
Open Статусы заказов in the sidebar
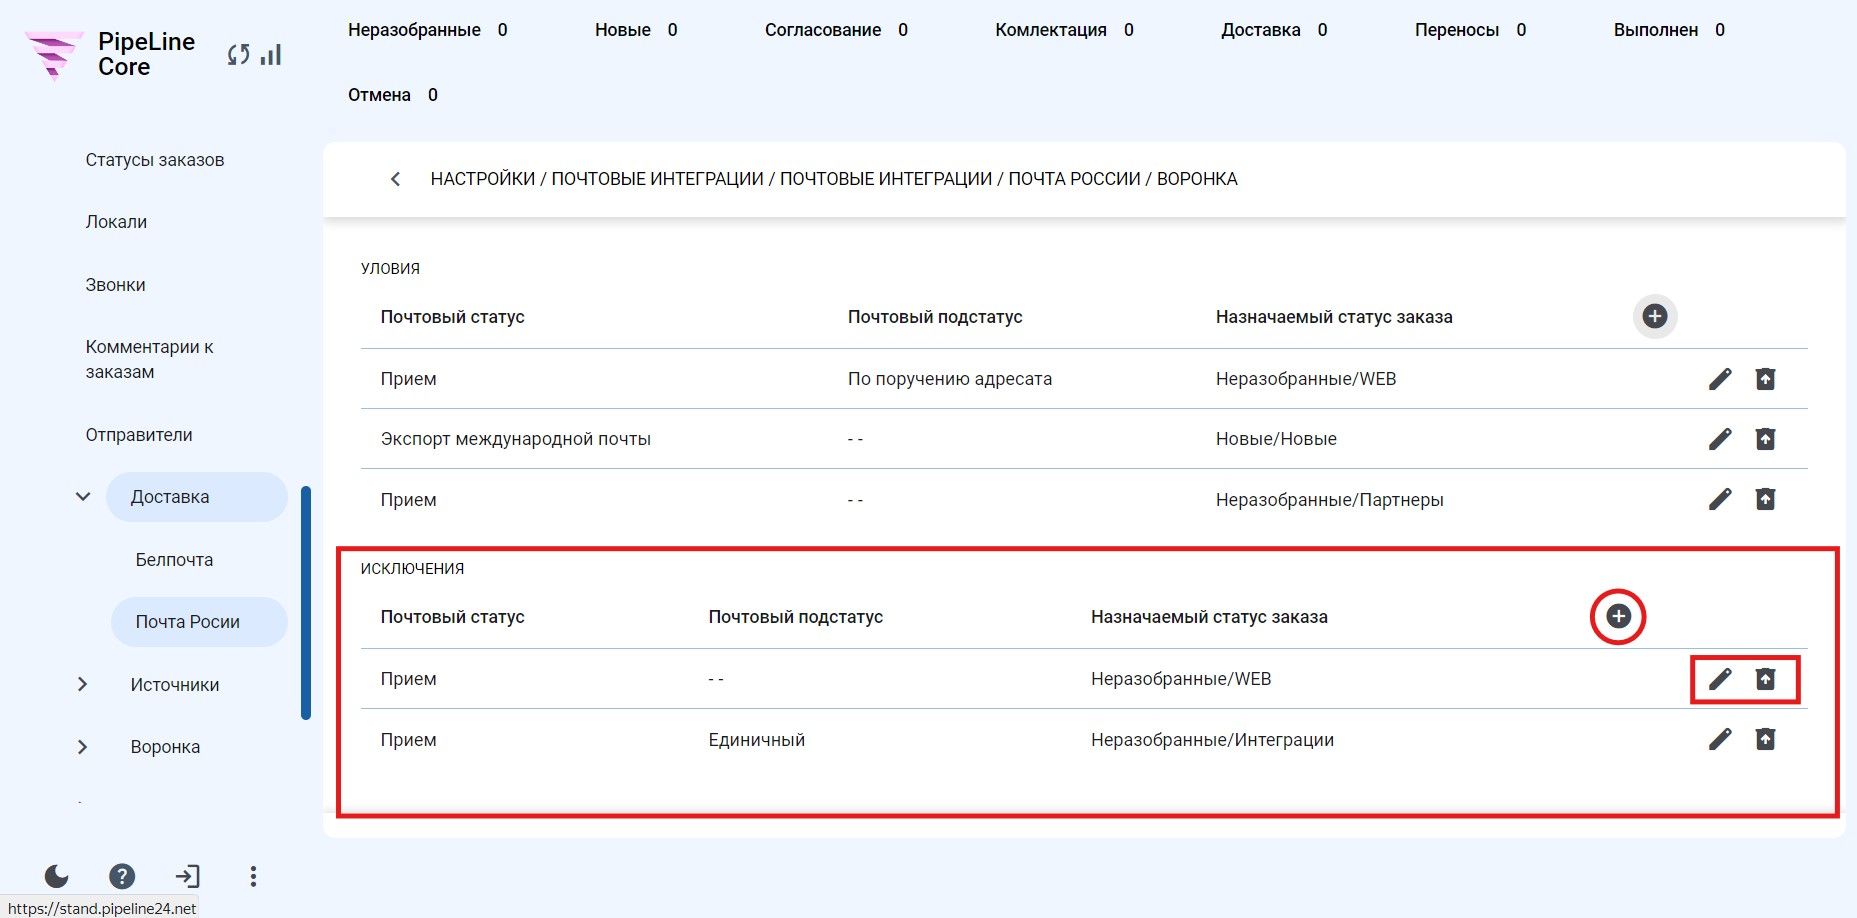155,160
